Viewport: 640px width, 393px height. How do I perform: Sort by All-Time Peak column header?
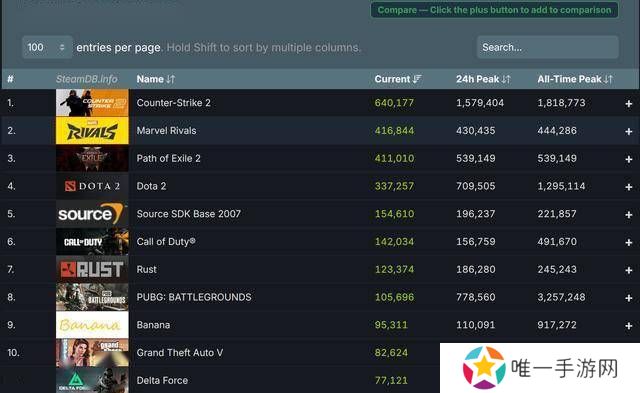575,79
